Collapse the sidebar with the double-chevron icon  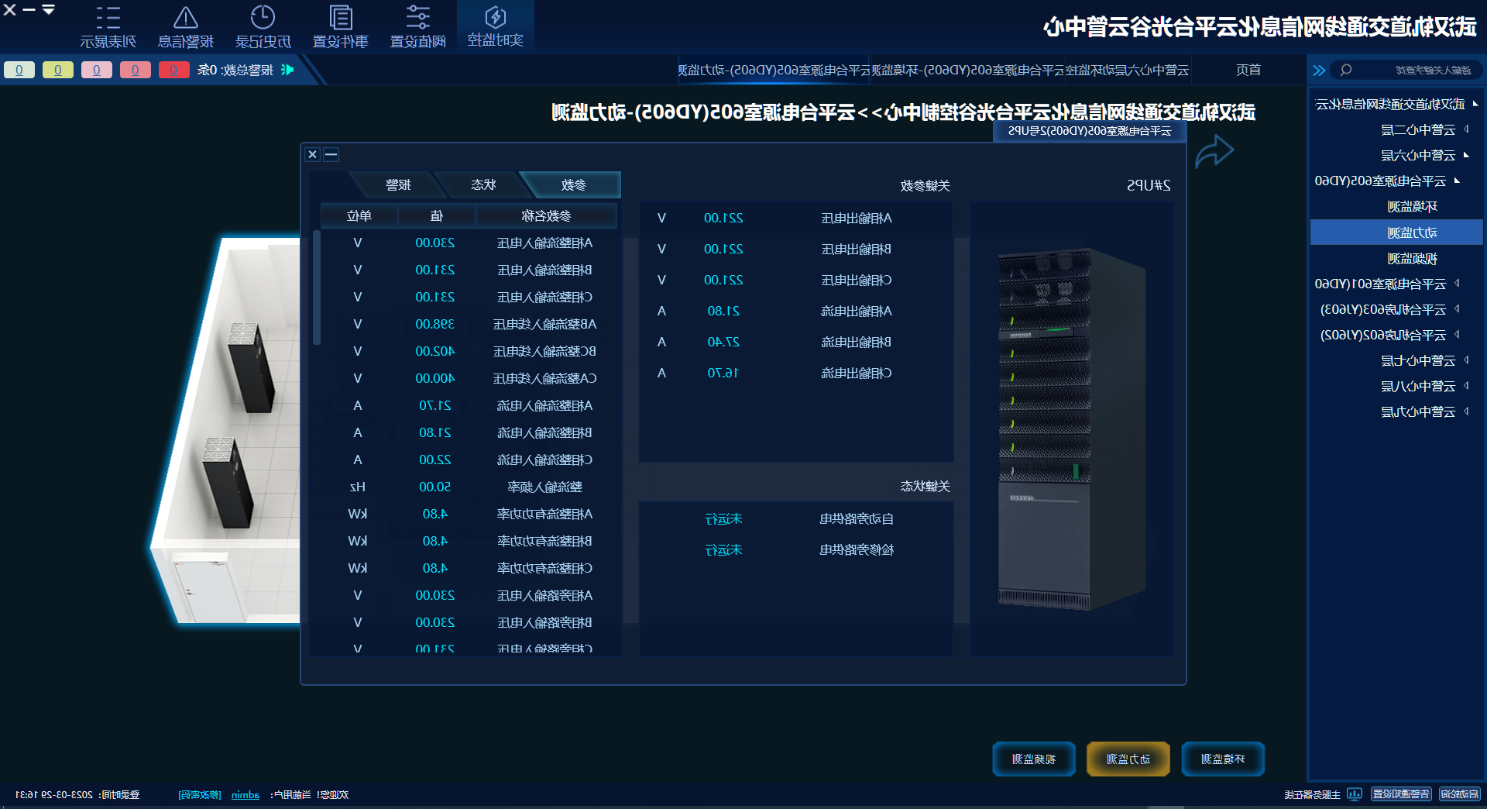pos(1319,70)
